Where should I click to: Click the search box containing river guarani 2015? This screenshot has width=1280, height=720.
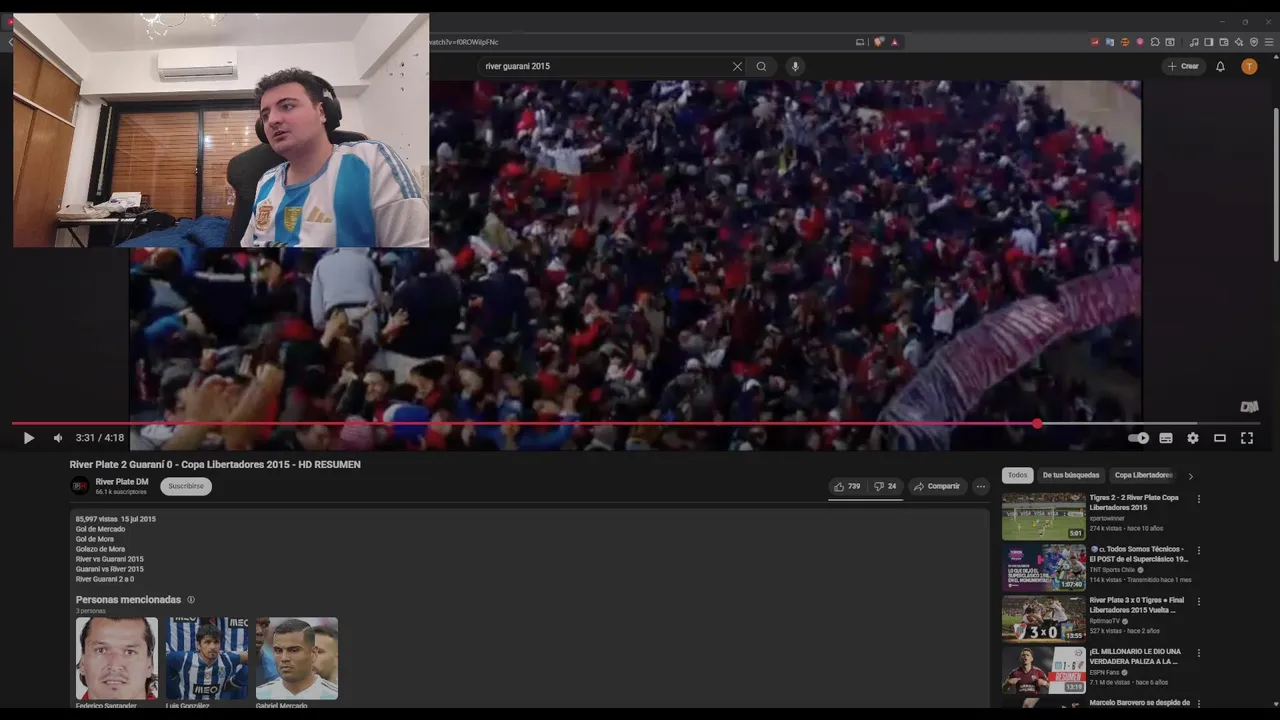click(605, 66)
